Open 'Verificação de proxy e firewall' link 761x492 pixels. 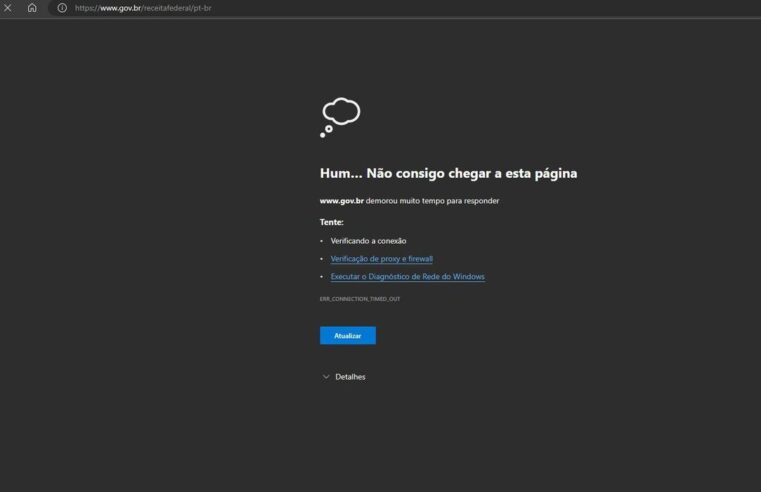[x=381, y=259]
